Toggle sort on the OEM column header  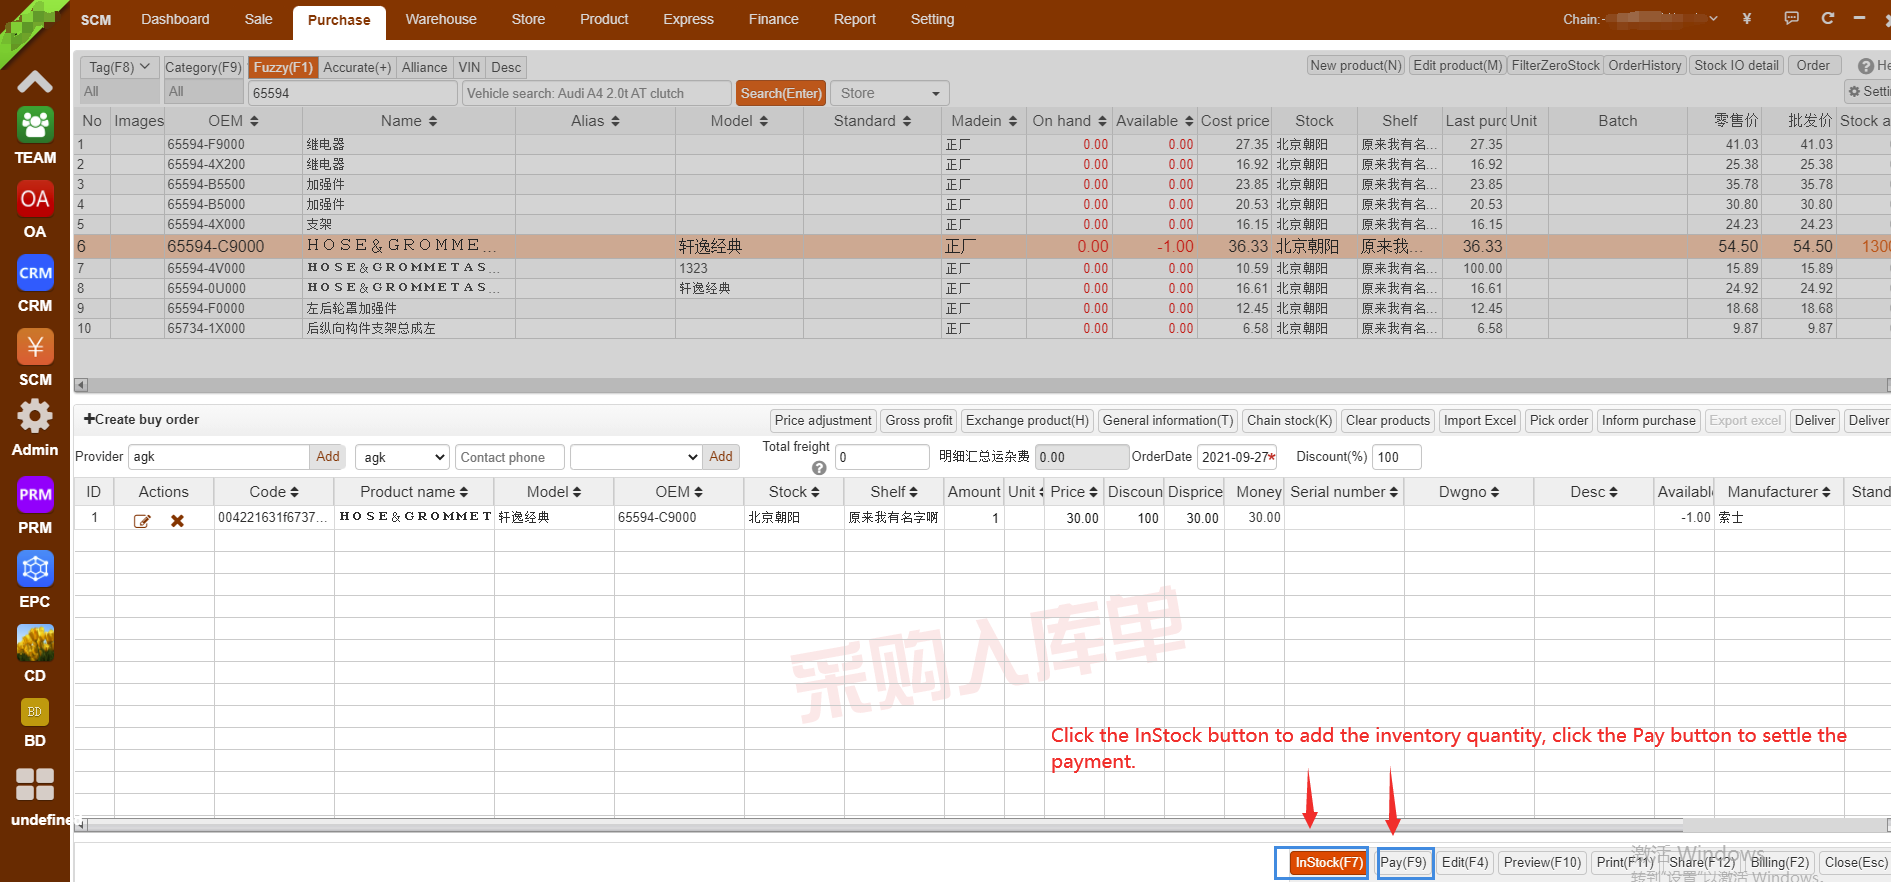pos(234,121)
